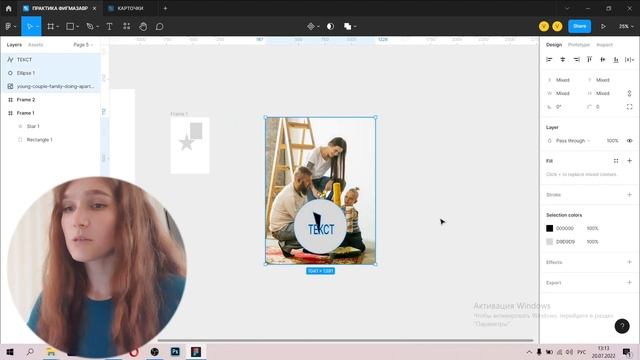Open Move tool dropdown arrow
This screenshot has height=360, width=640.
tap(37, 27)
